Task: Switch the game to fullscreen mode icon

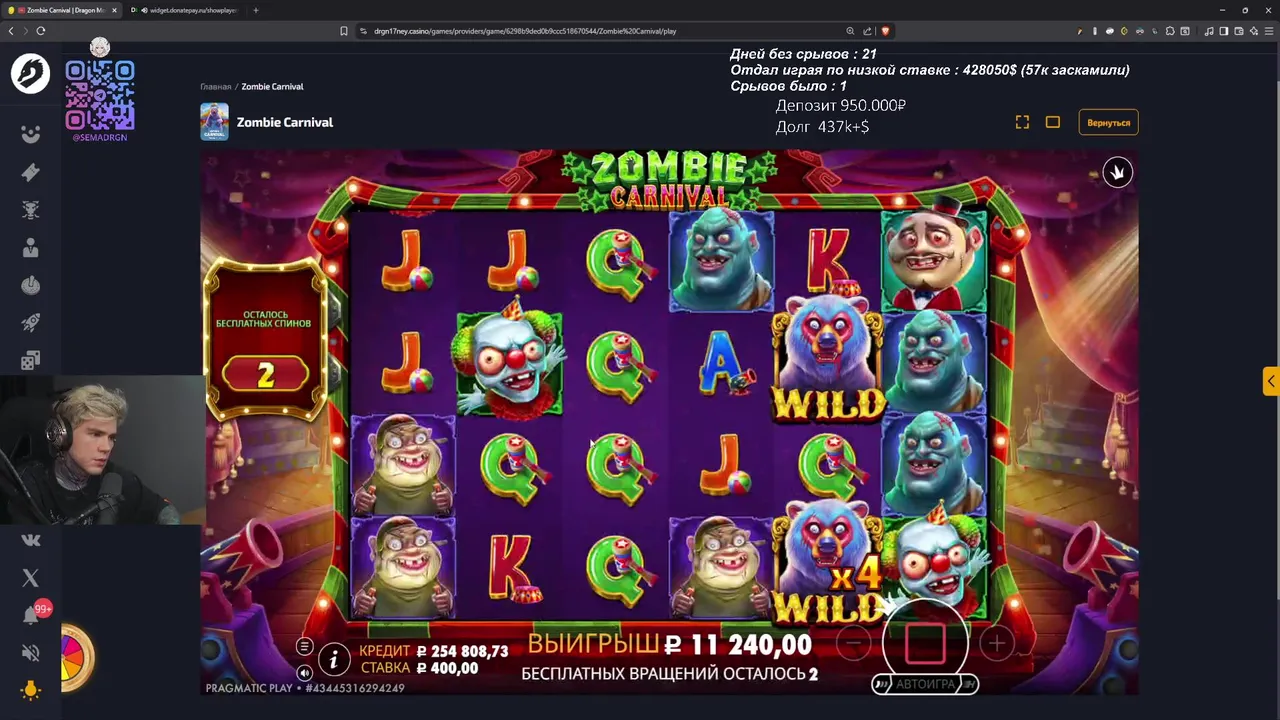Action: pos(1022,122)
